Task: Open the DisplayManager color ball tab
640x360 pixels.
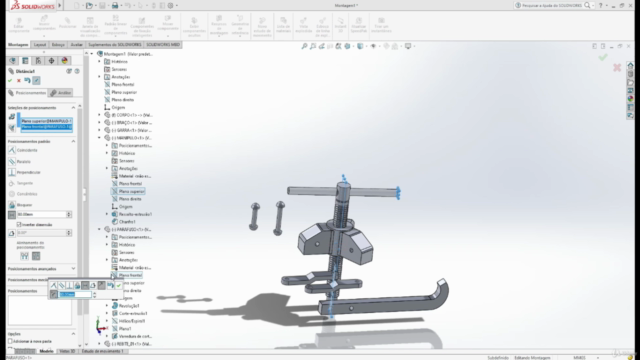Action: (64, 61)
